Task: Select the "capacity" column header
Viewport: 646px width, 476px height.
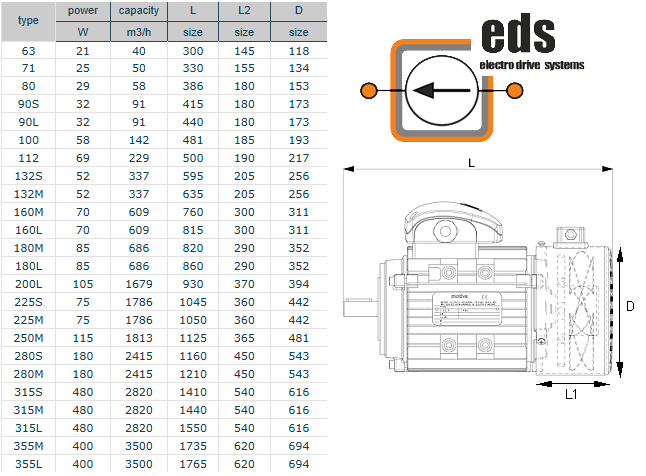Action: [137, 10]
